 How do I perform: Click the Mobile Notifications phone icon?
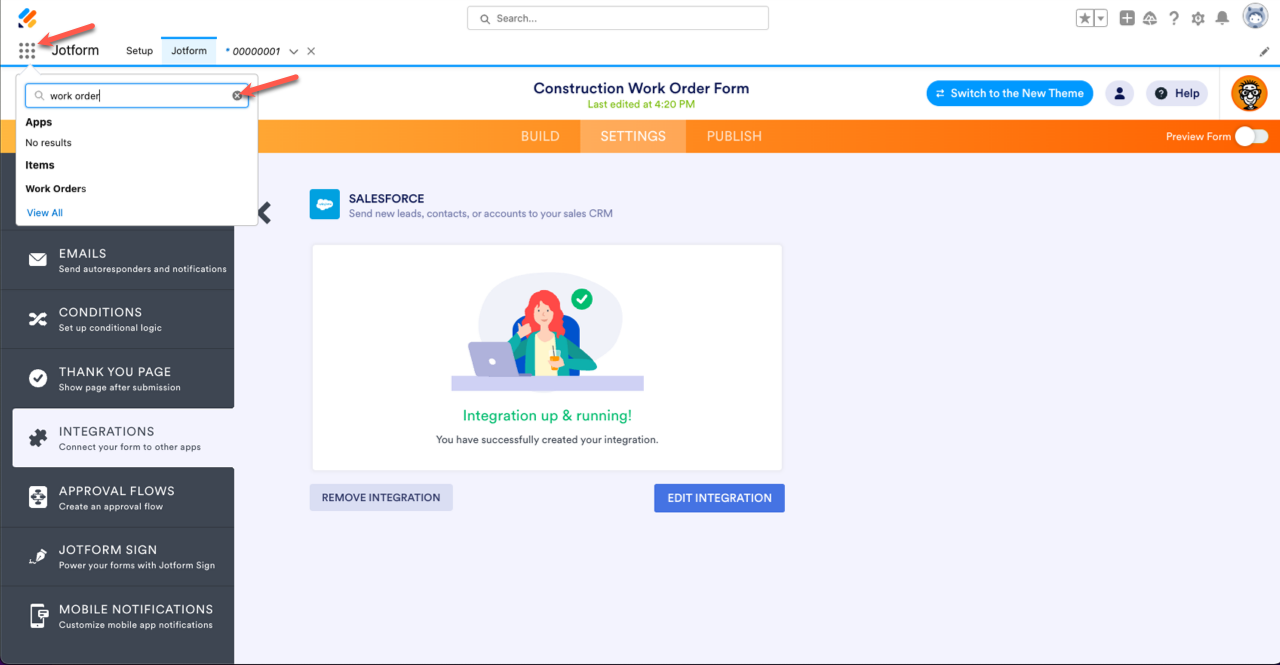click(x=38, y=615)
